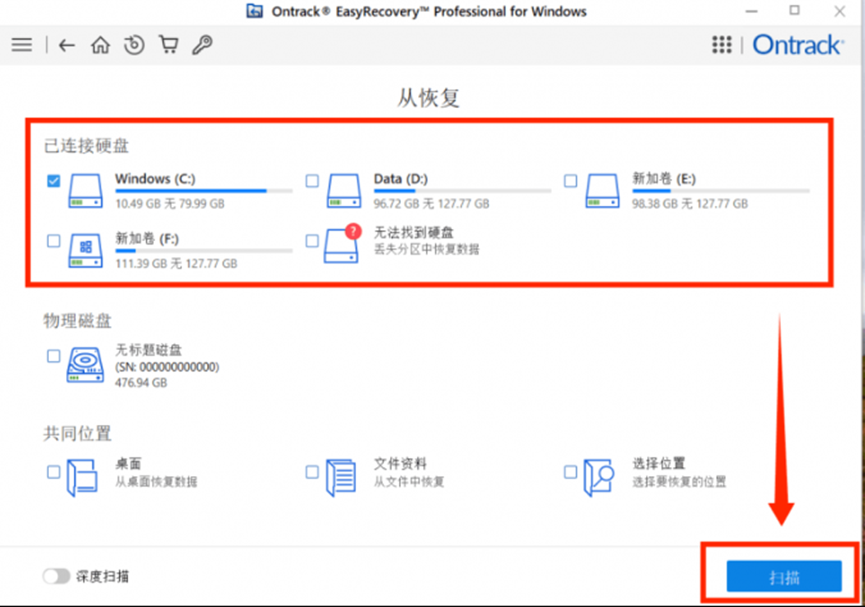This screenshot has height=607, width=865.
Task: Click the 10.49 GB 无 79.99 GB text
Action: (x=170, y=204)
